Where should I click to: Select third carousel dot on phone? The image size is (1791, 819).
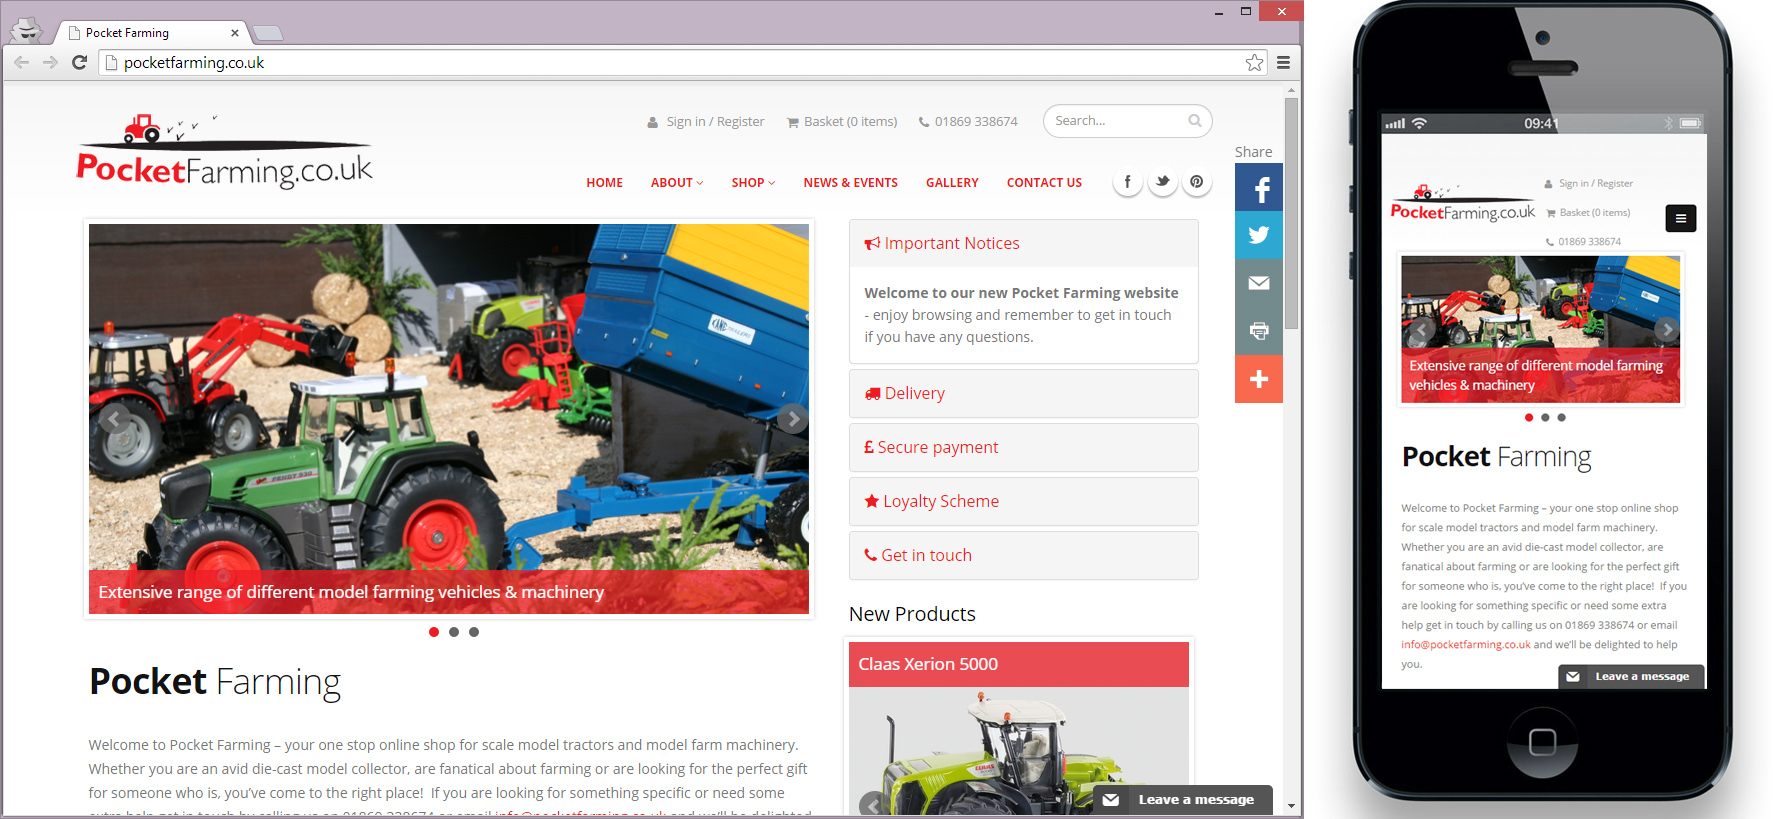coord(1561,418)
